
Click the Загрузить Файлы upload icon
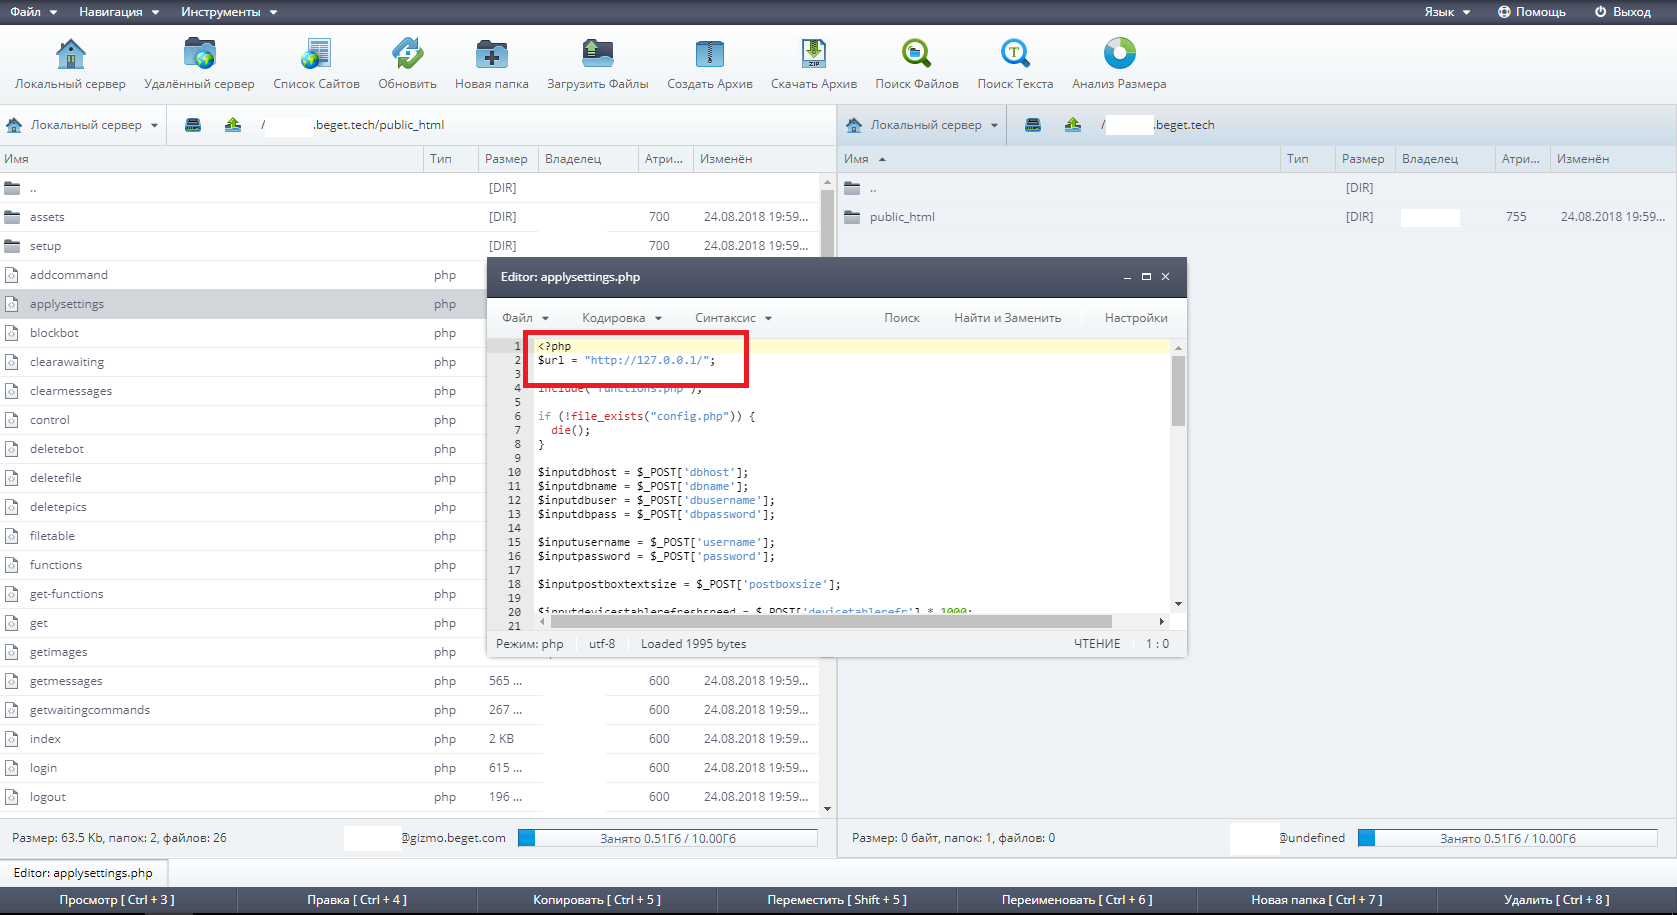point(597,54)
